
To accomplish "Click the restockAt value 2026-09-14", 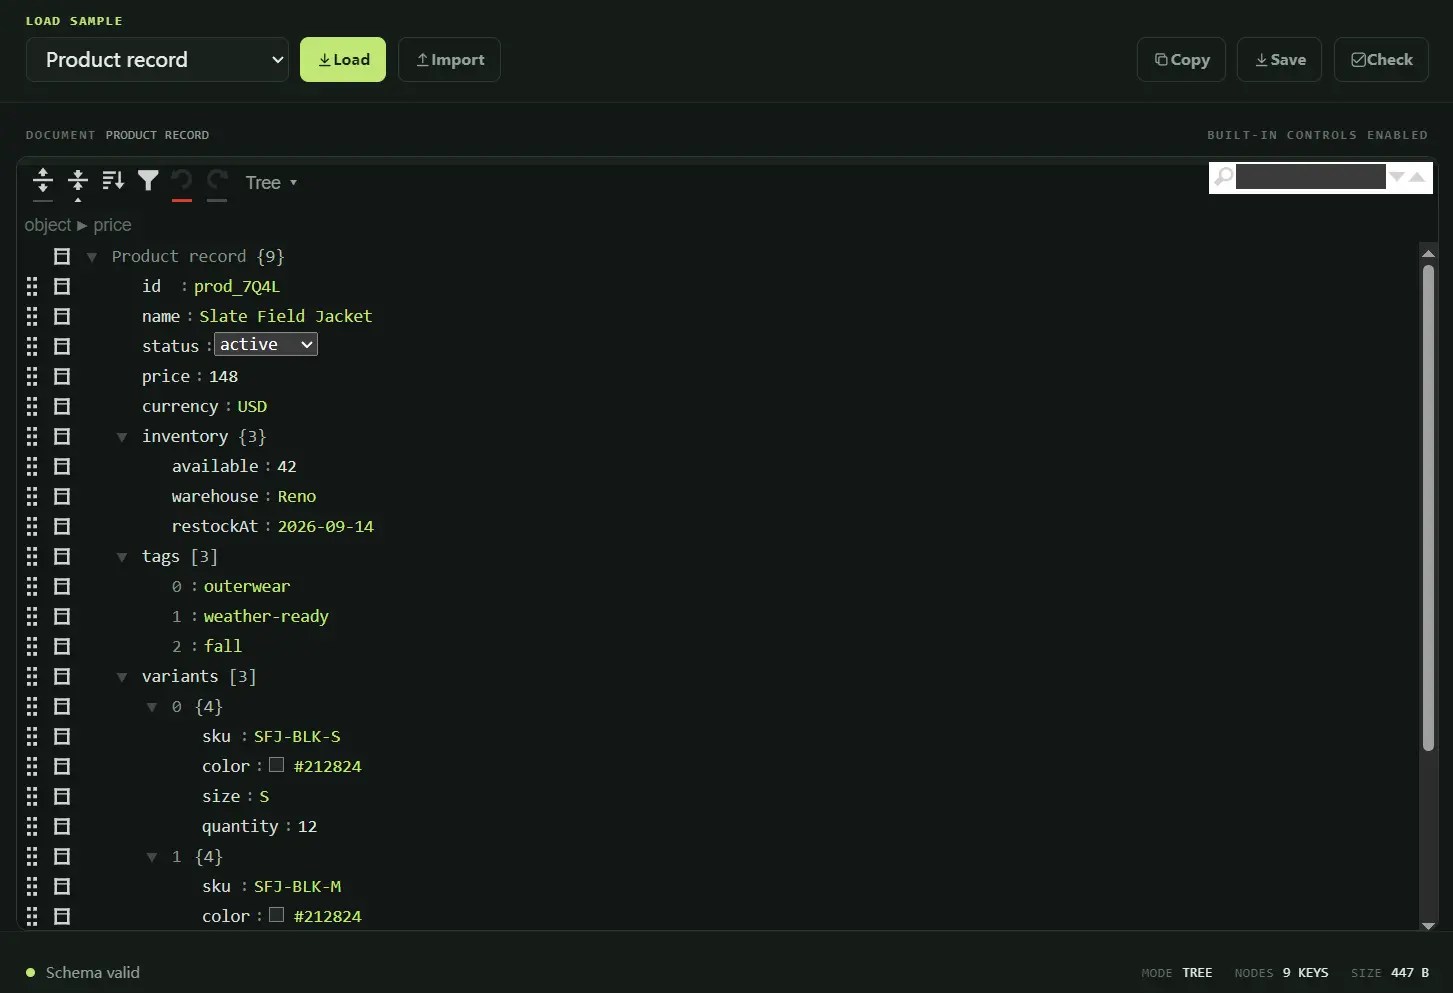I will coord(326,526).
